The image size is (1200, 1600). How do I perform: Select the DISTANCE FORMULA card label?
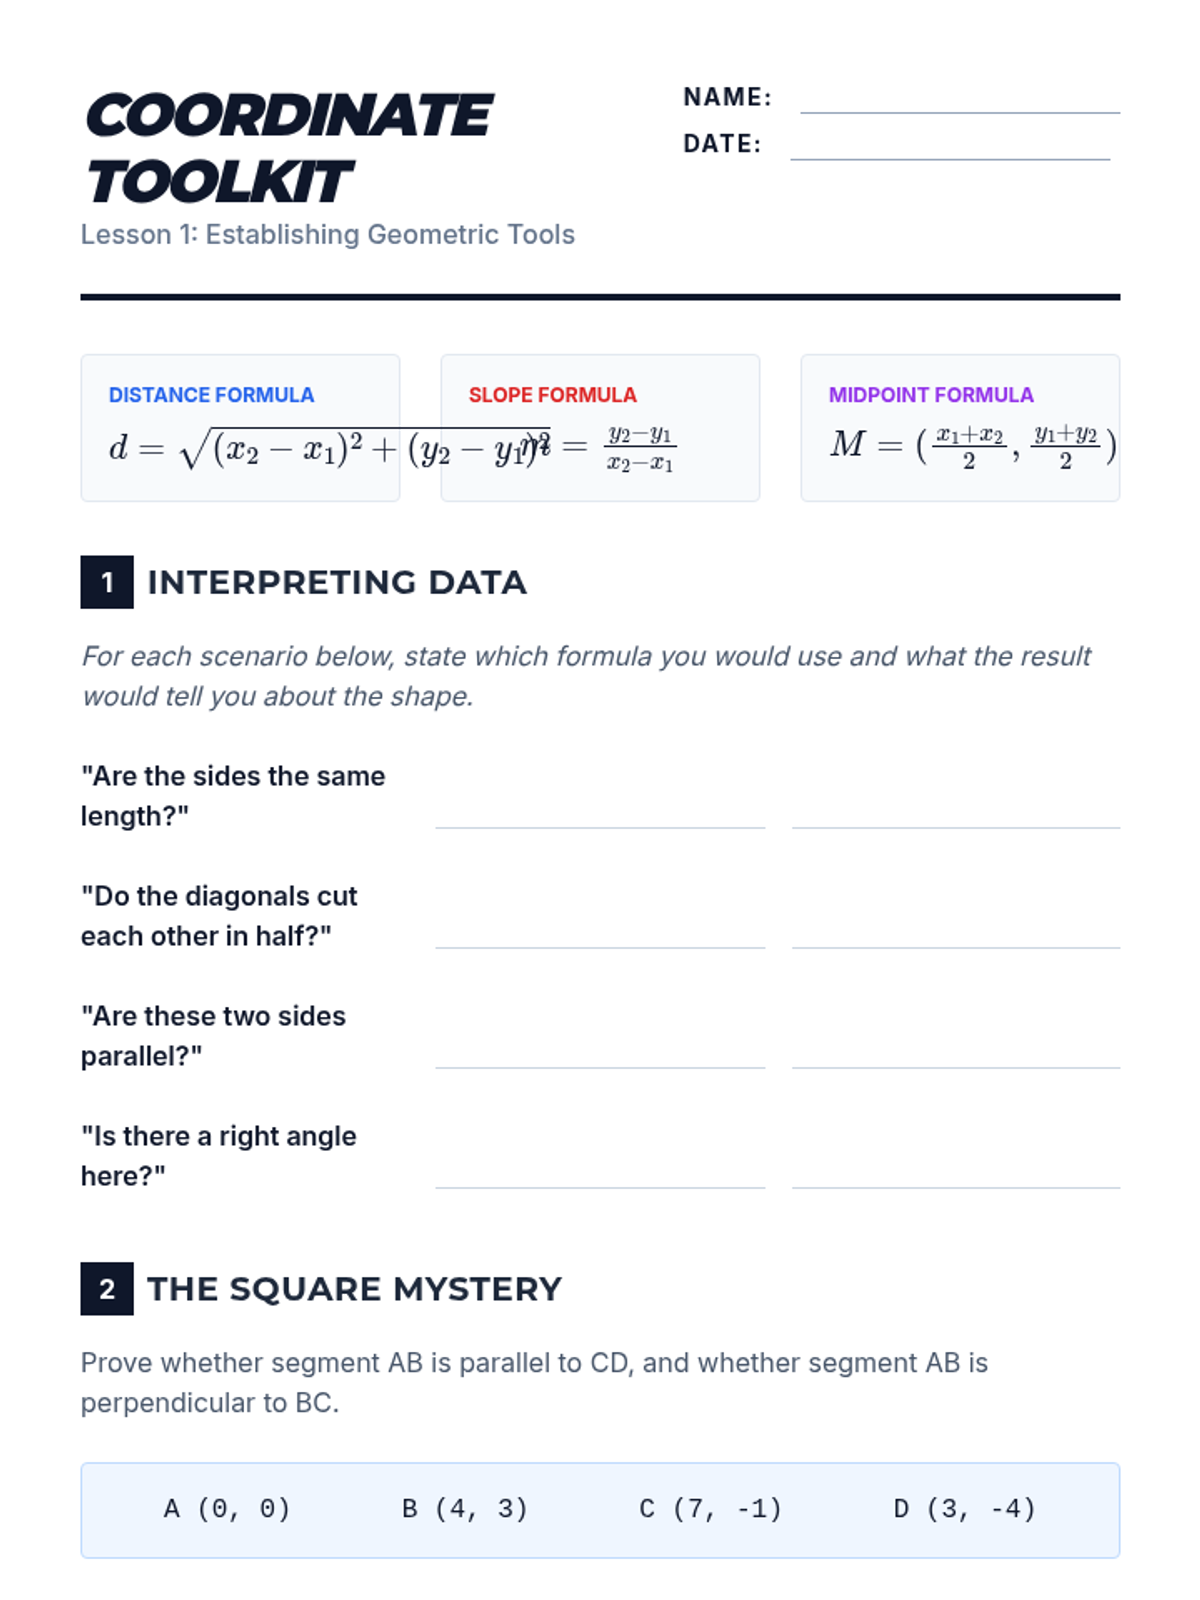pos(211,395)
